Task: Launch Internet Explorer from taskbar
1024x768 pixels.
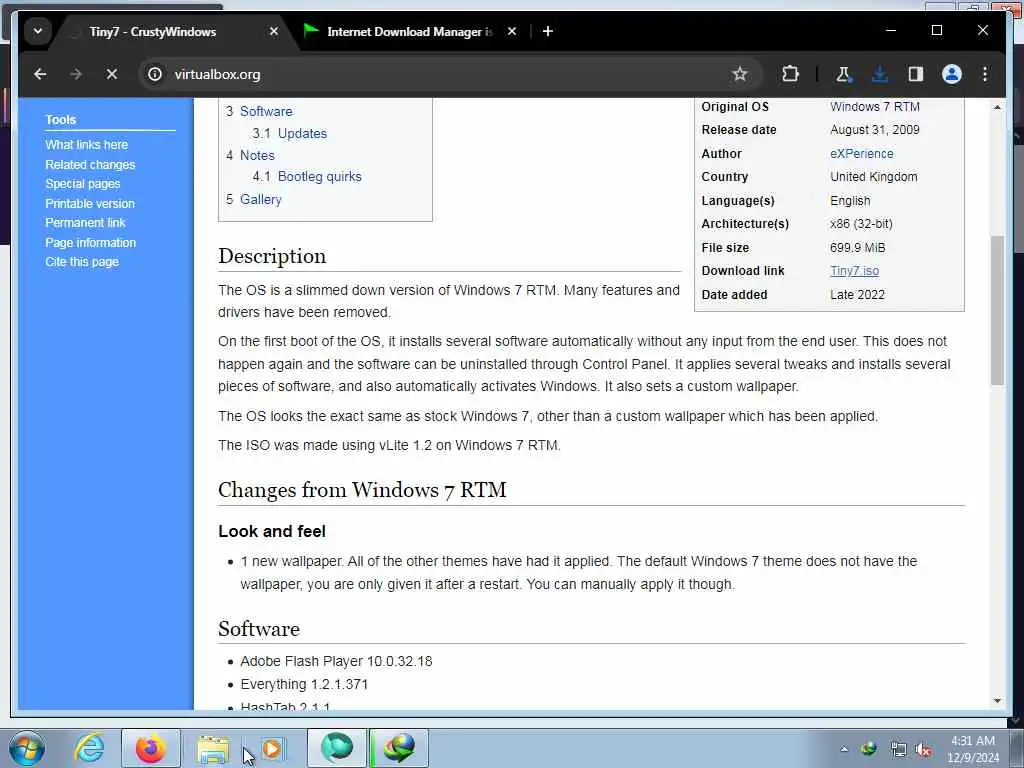Action: pos(89,748)
